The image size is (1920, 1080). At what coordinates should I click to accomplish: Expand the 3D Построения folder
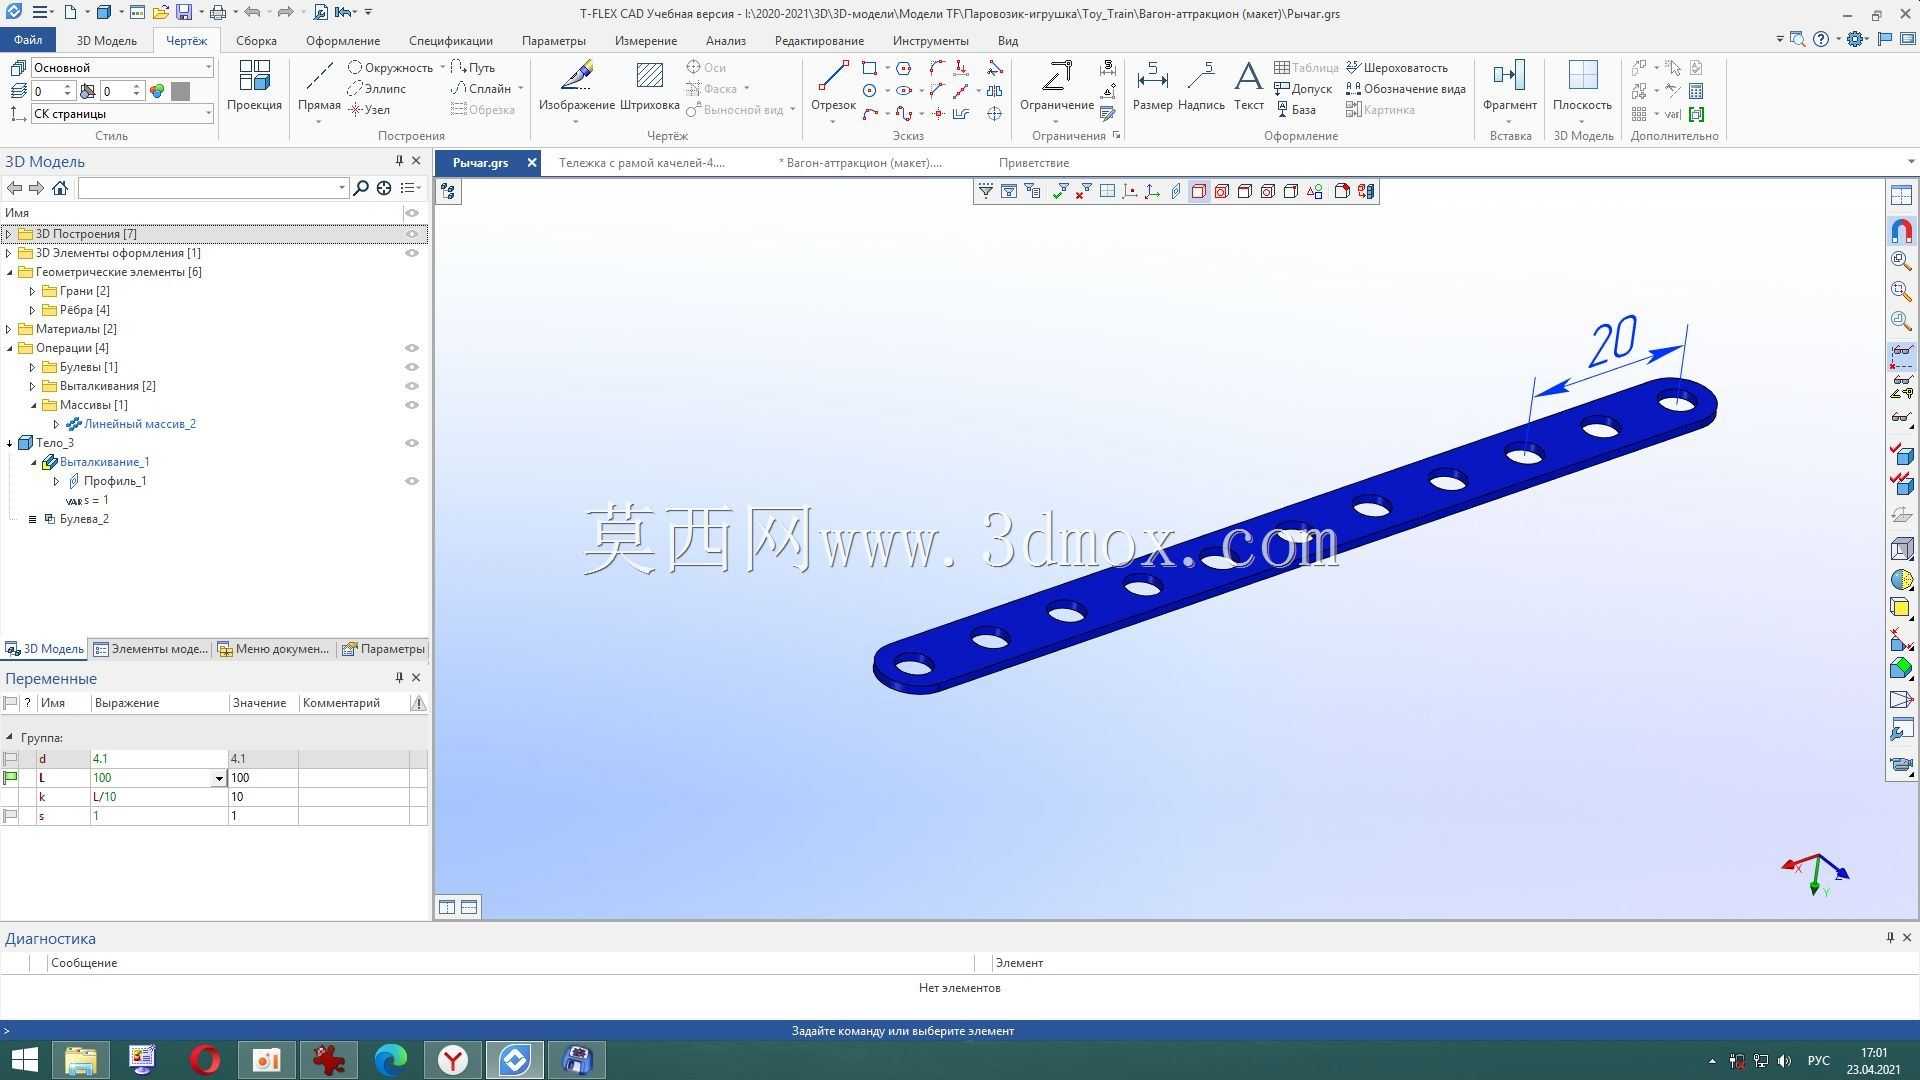[9, 234]
